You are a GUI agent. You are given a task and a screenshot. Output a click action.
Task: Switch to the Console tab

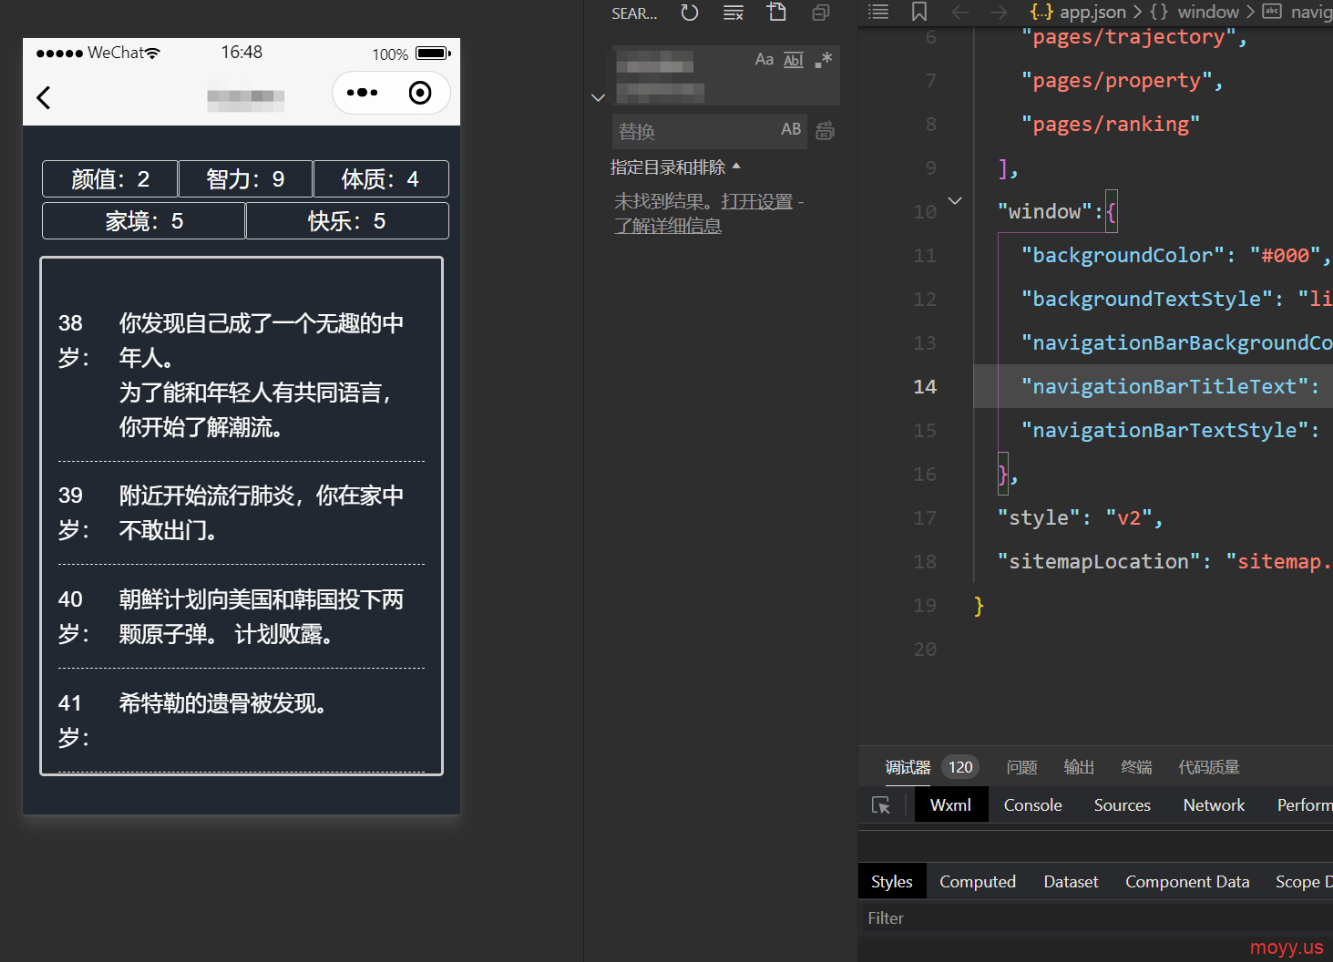tap(1032, 805)
